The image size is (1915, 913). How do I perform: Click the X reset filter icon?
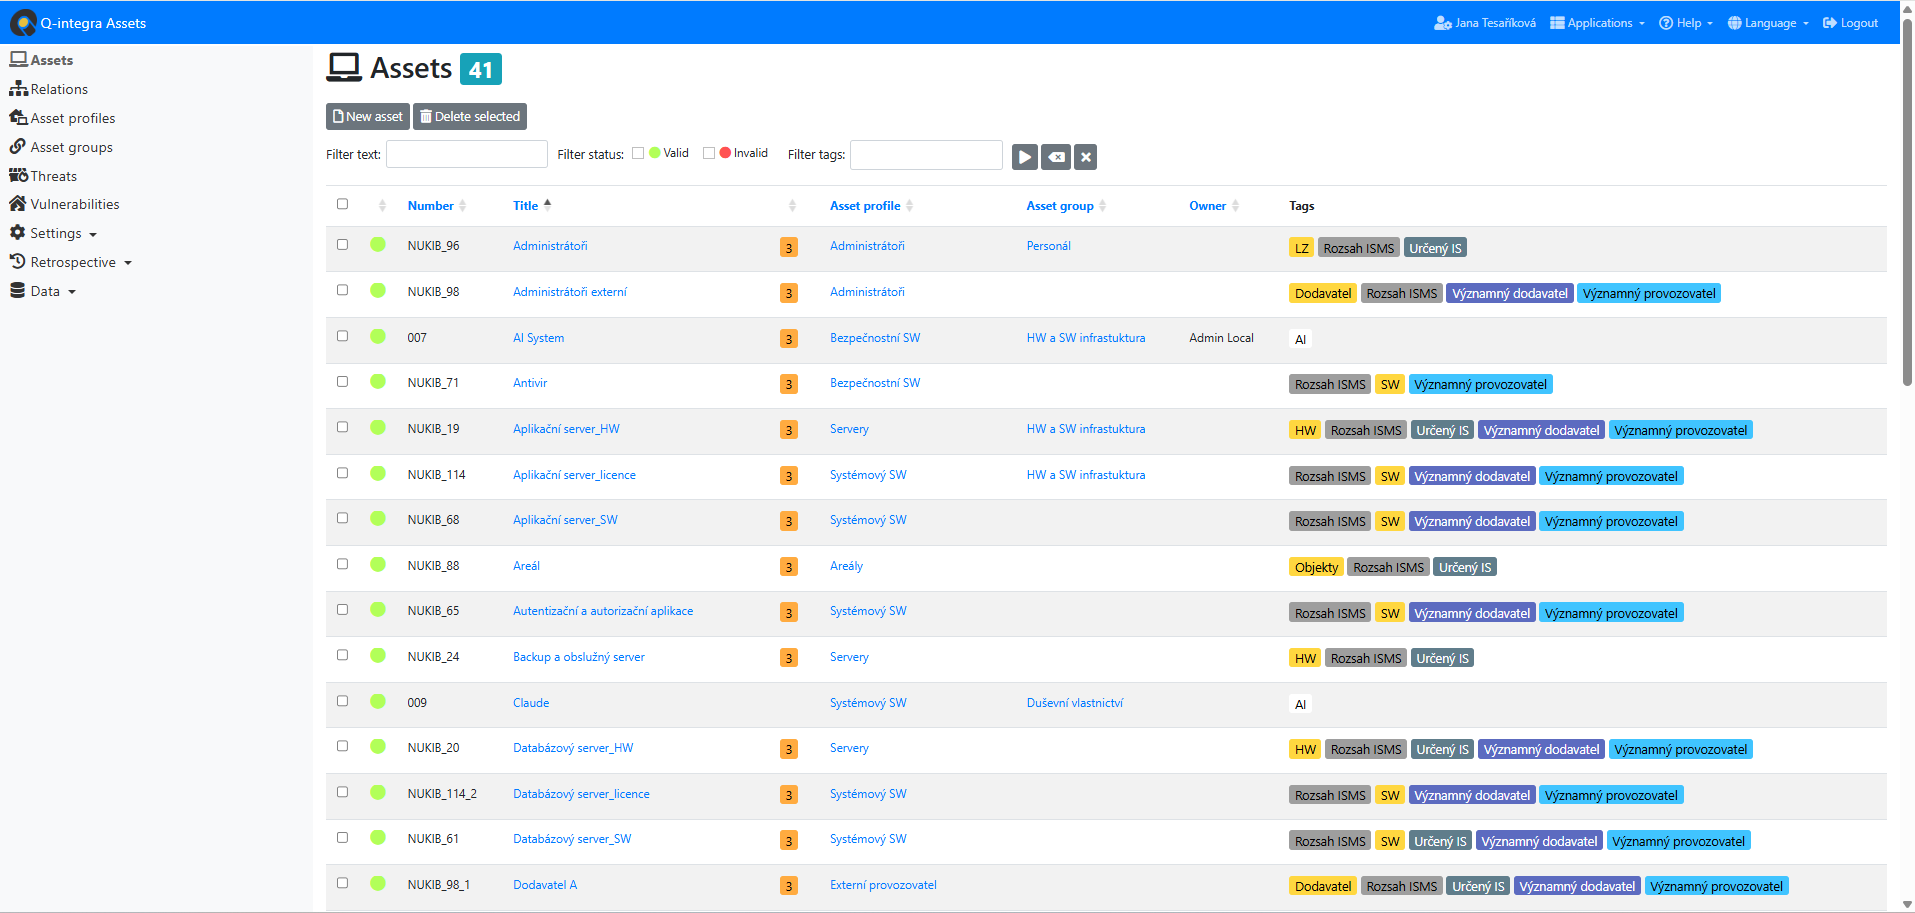pos(1086,157)
